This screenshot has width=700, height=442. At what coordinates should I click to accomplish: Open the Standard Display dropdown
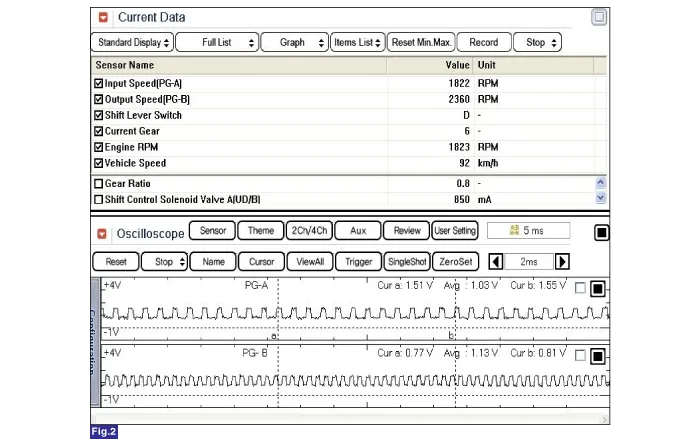click(x=131, y=42)
